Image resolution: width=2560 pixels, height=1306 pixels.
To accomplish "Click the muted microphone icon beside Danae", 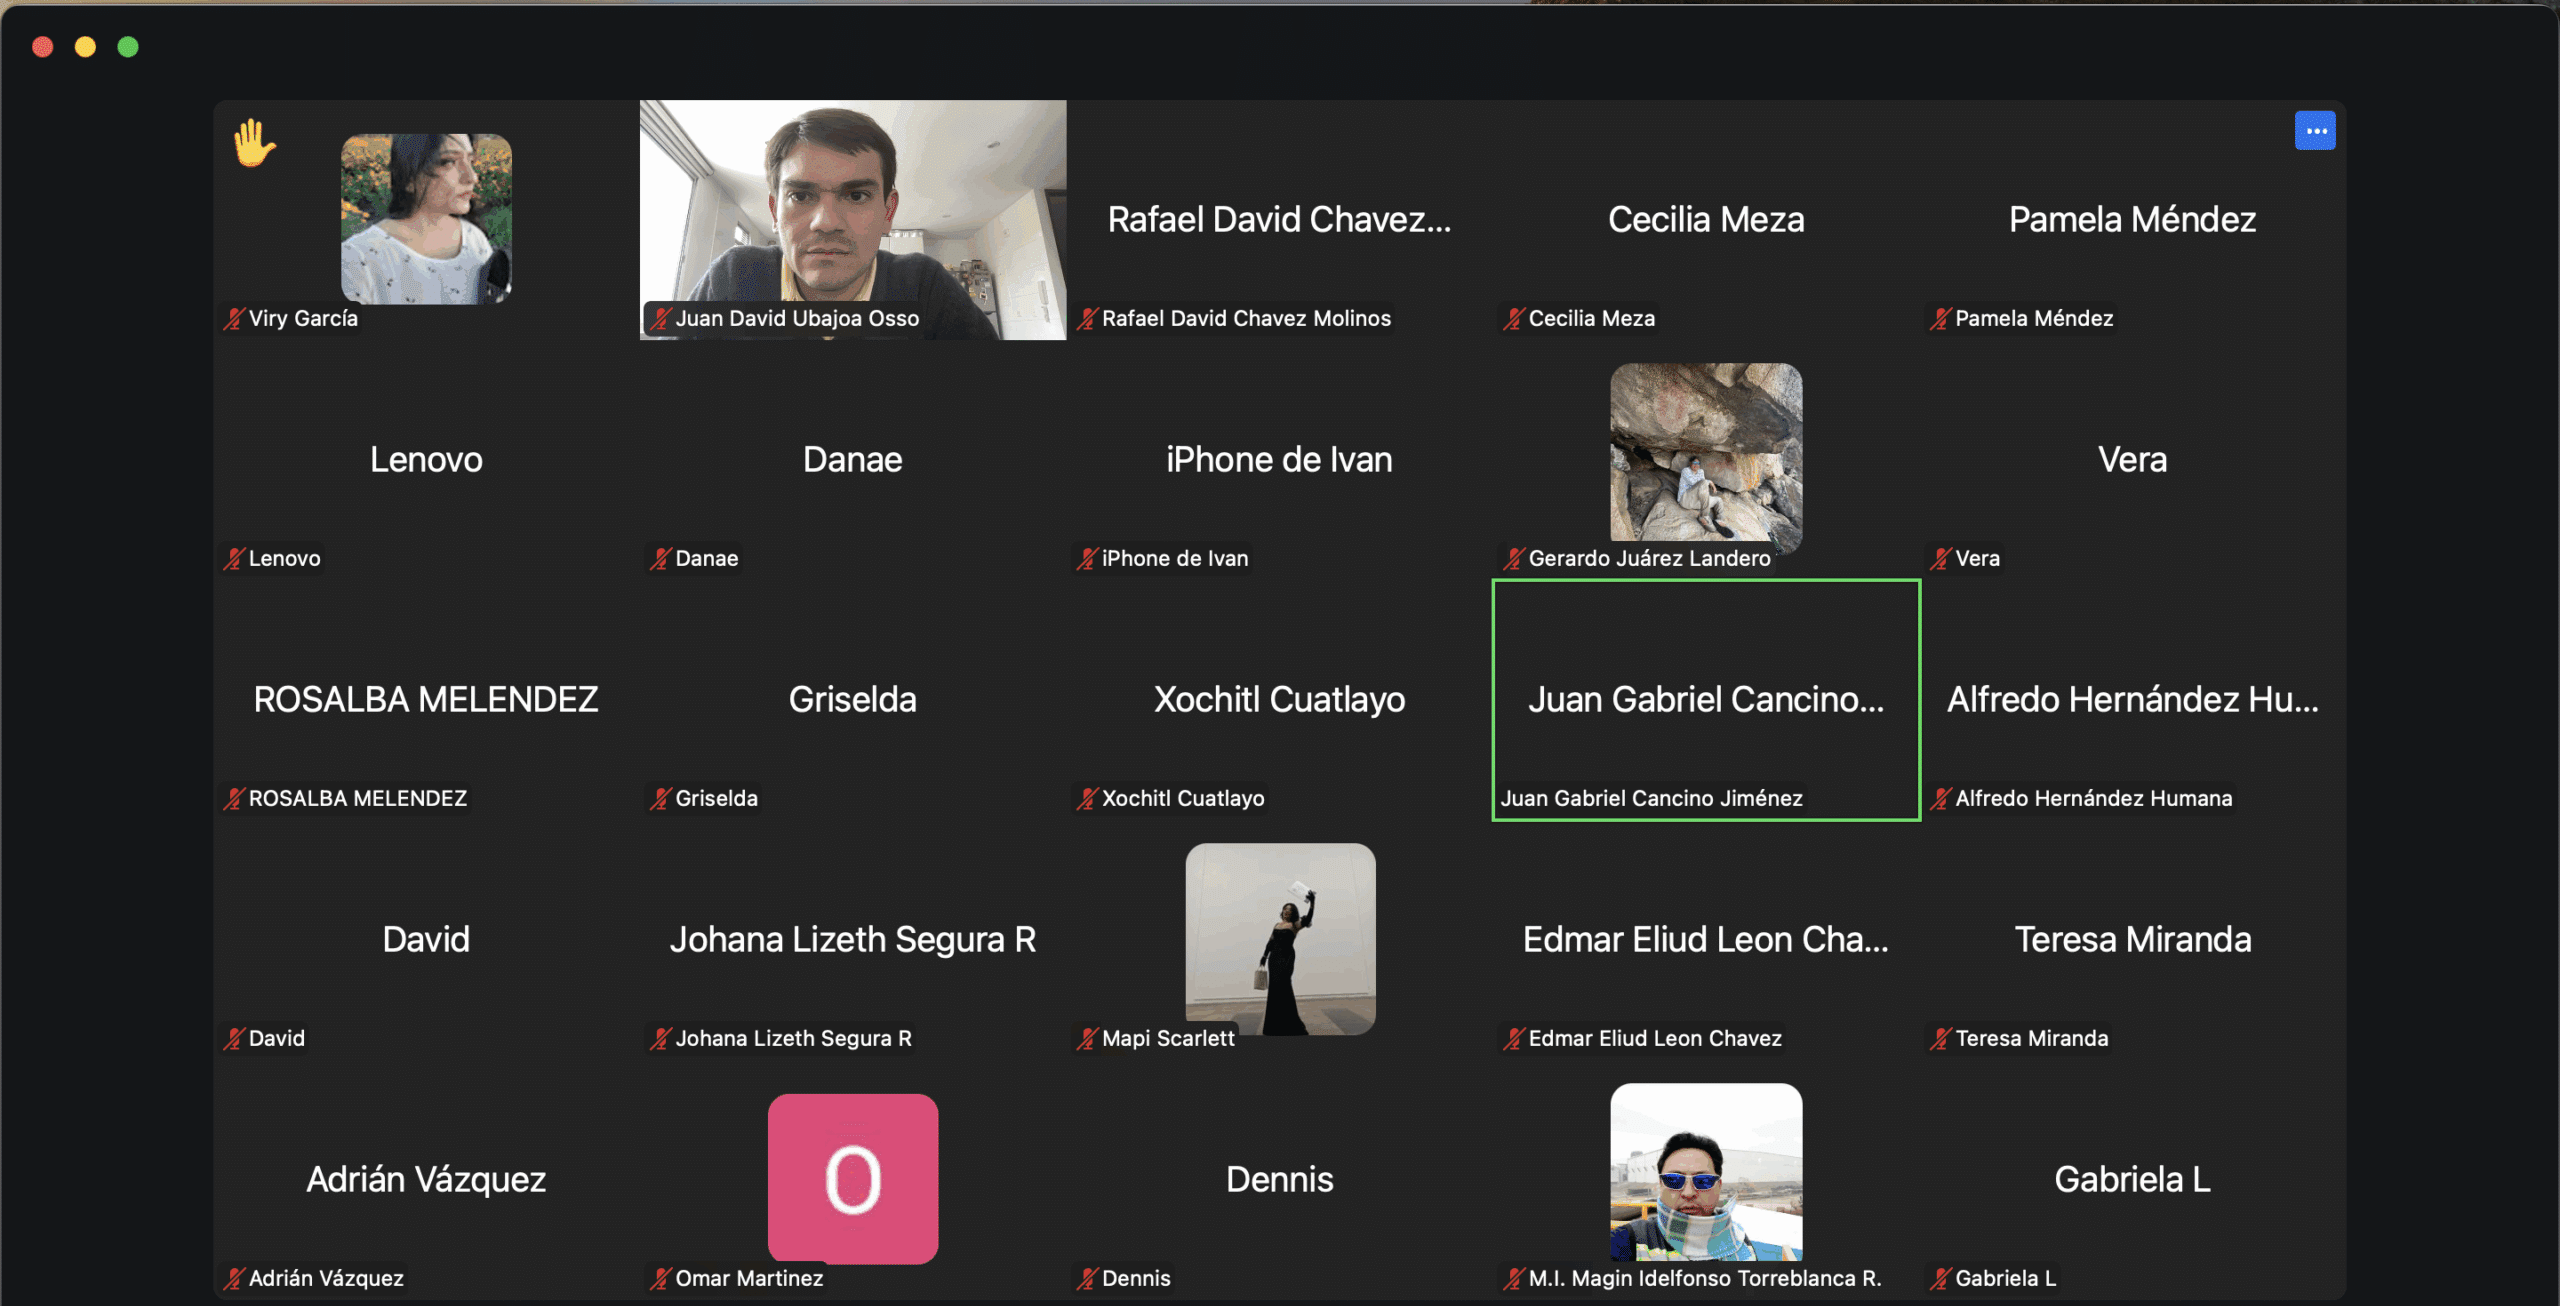I will pos(660,559).
